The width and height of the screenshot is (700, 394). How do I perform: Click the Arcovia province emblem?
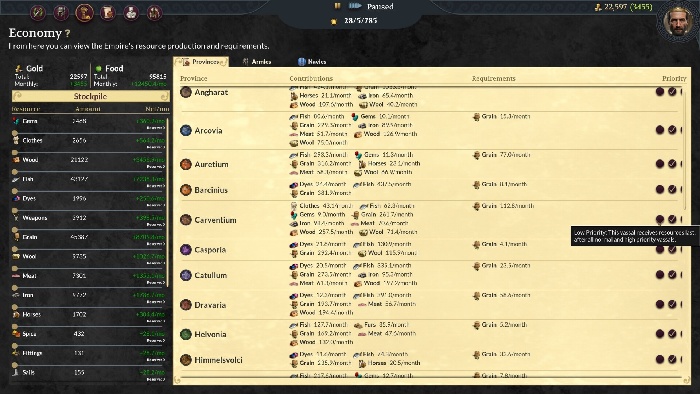(186, 130)
